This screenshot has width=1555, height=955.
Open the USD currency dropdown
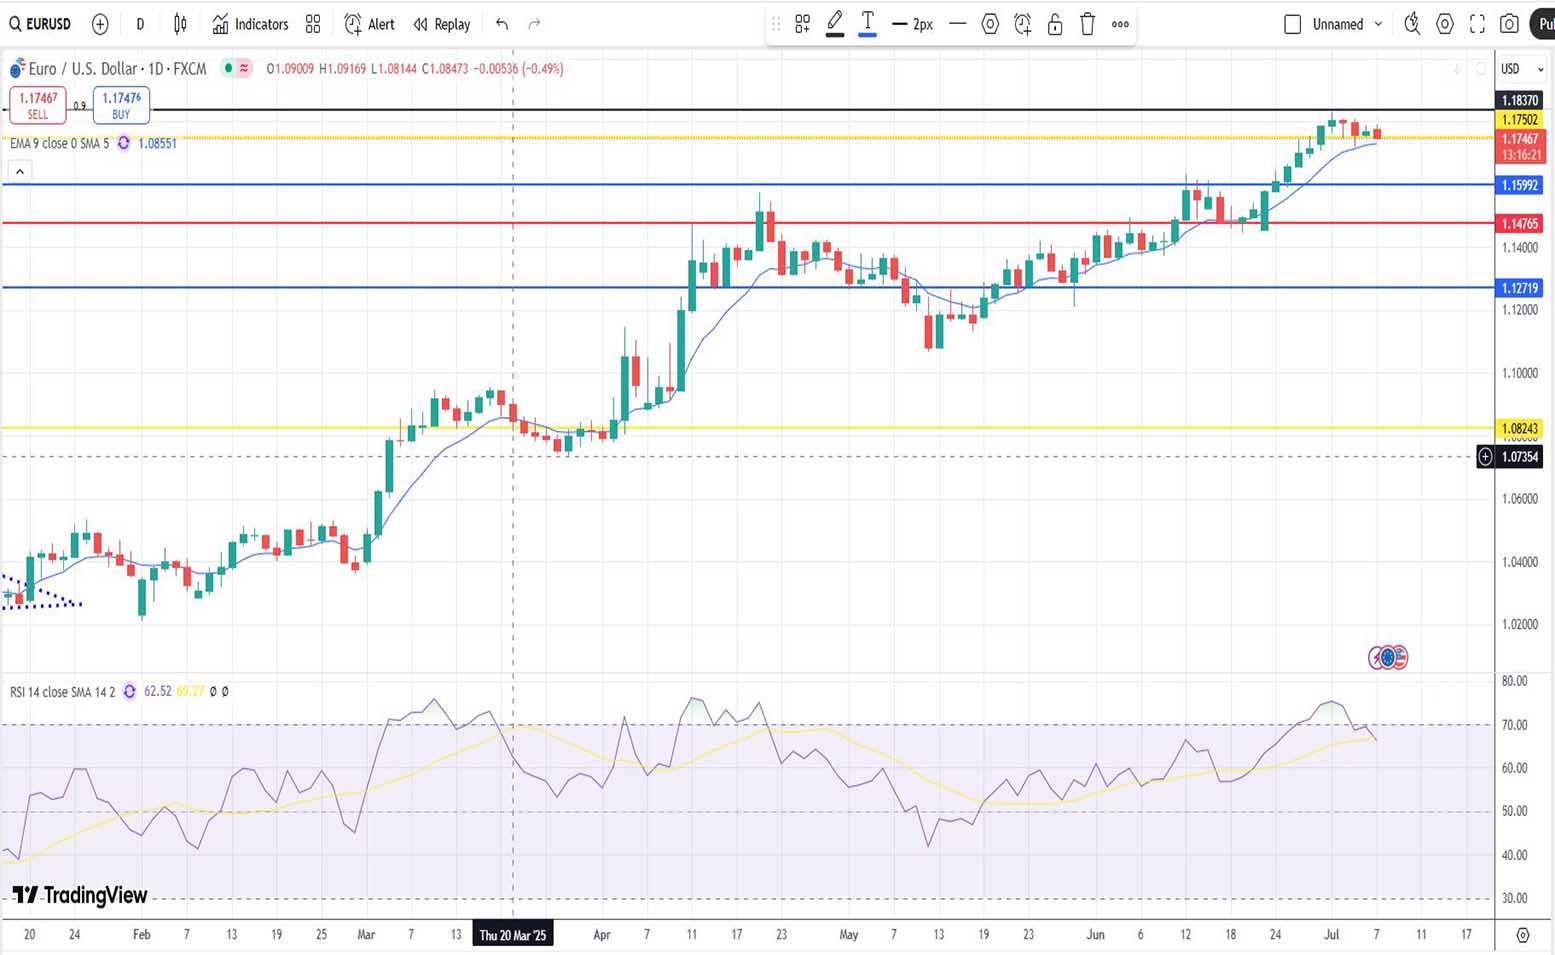tap(1521, 69)
